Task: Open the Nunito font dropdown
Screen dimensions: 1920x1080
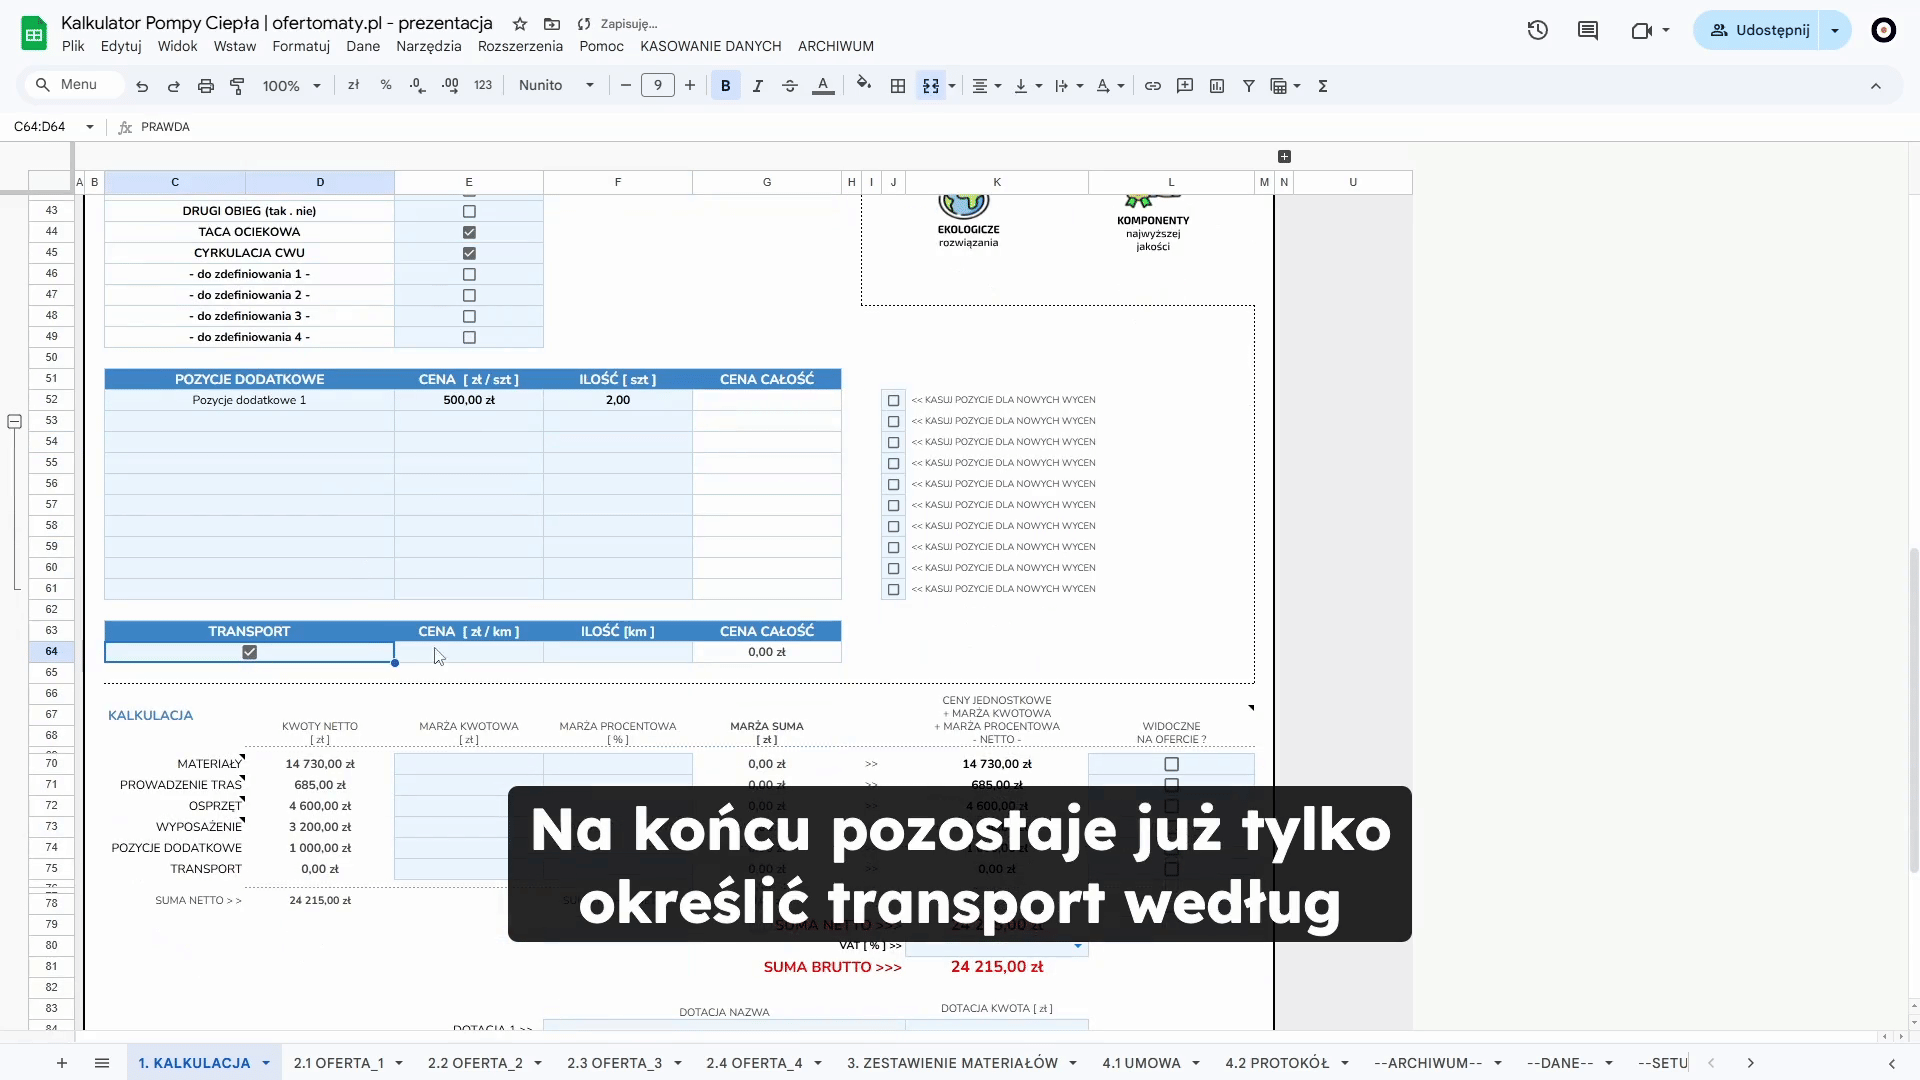Action: coord(556,86)
